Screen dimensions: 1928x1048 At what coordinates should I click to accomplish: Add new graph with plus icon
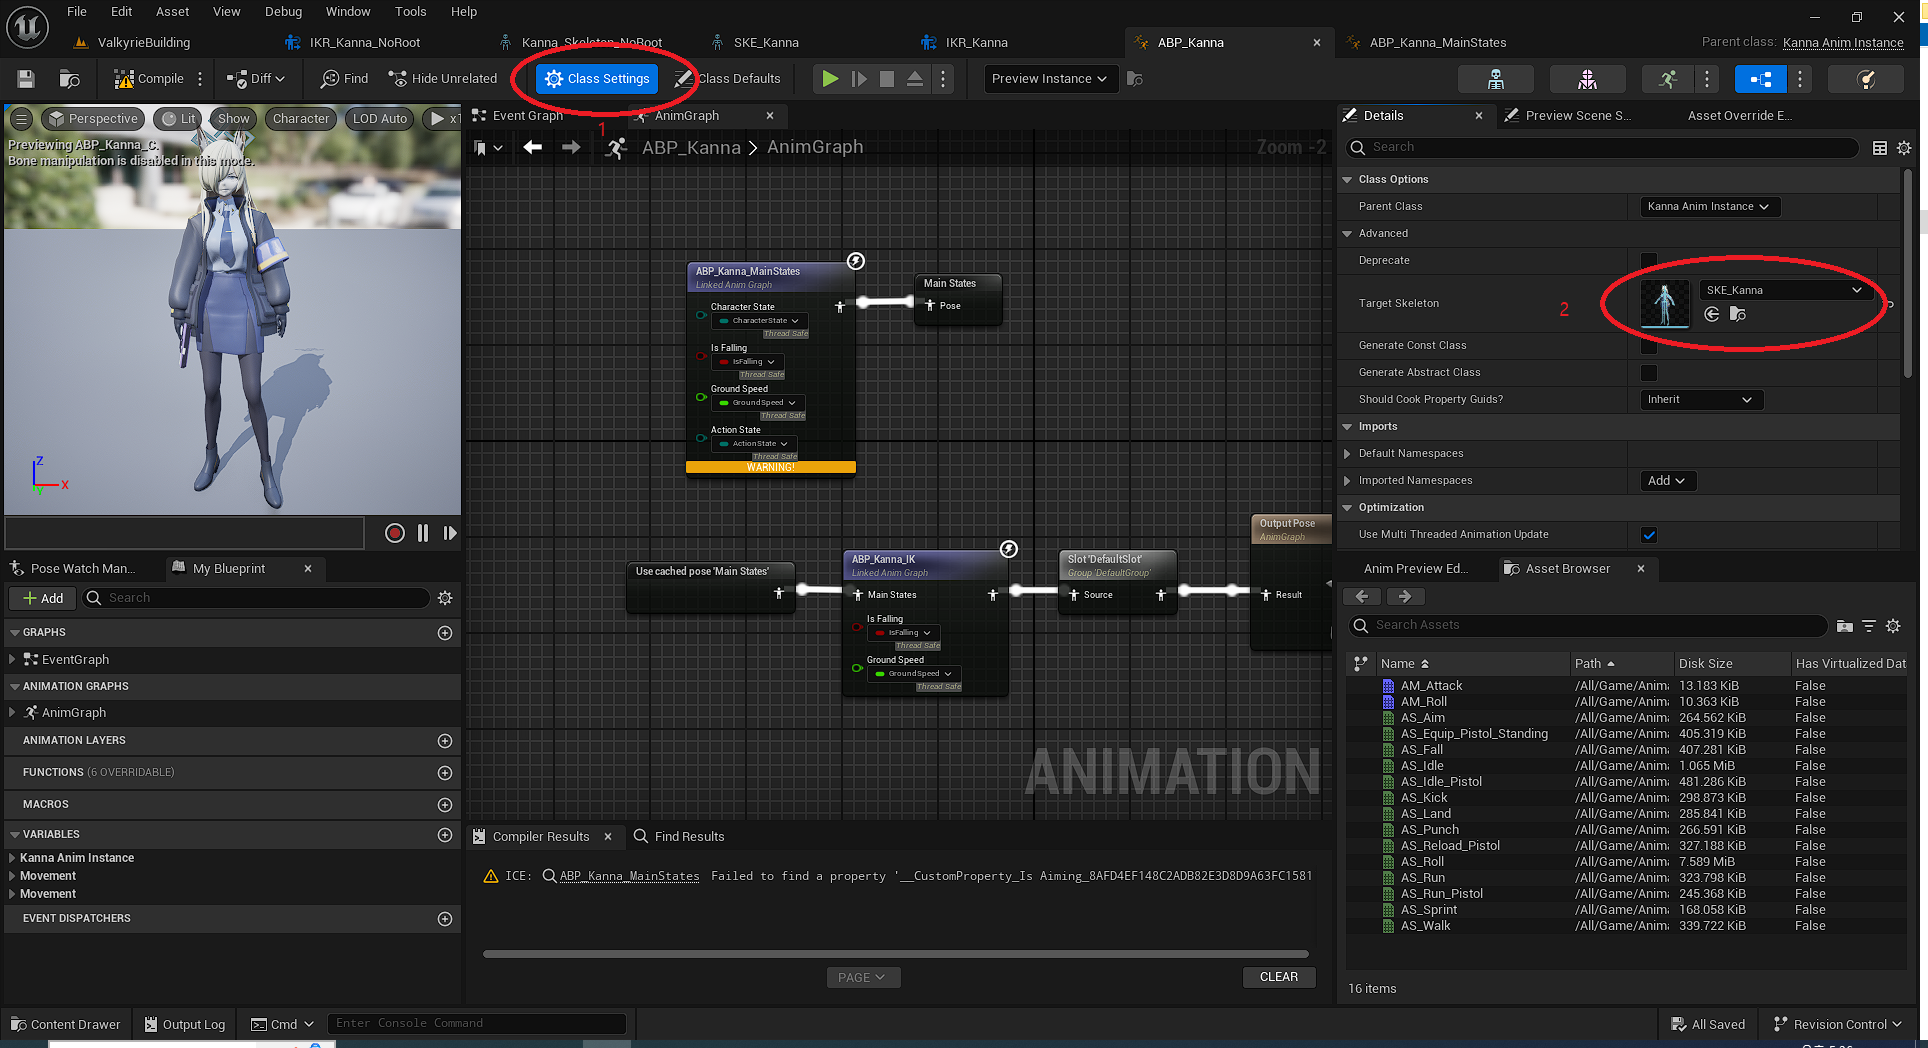coord(445,633)
